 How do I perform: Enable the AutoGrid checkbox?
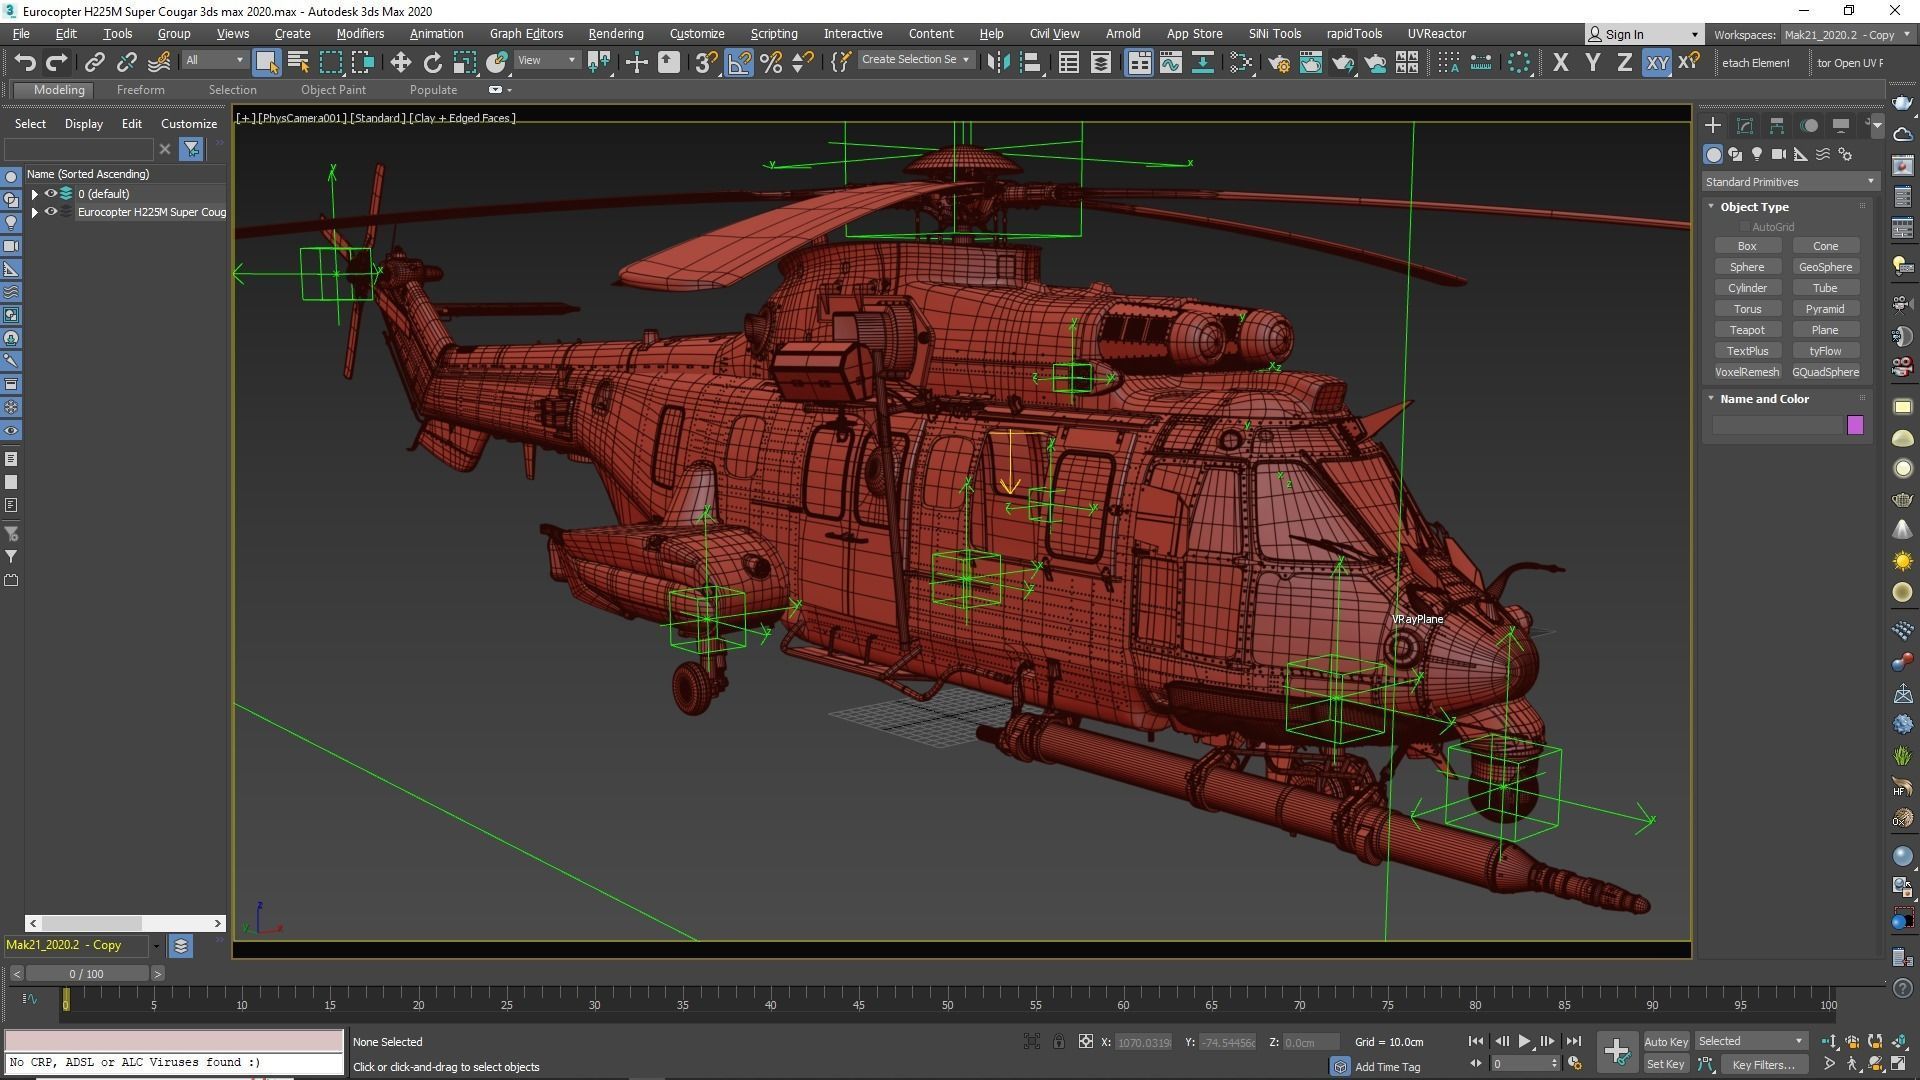click(x=1744, y=227)
